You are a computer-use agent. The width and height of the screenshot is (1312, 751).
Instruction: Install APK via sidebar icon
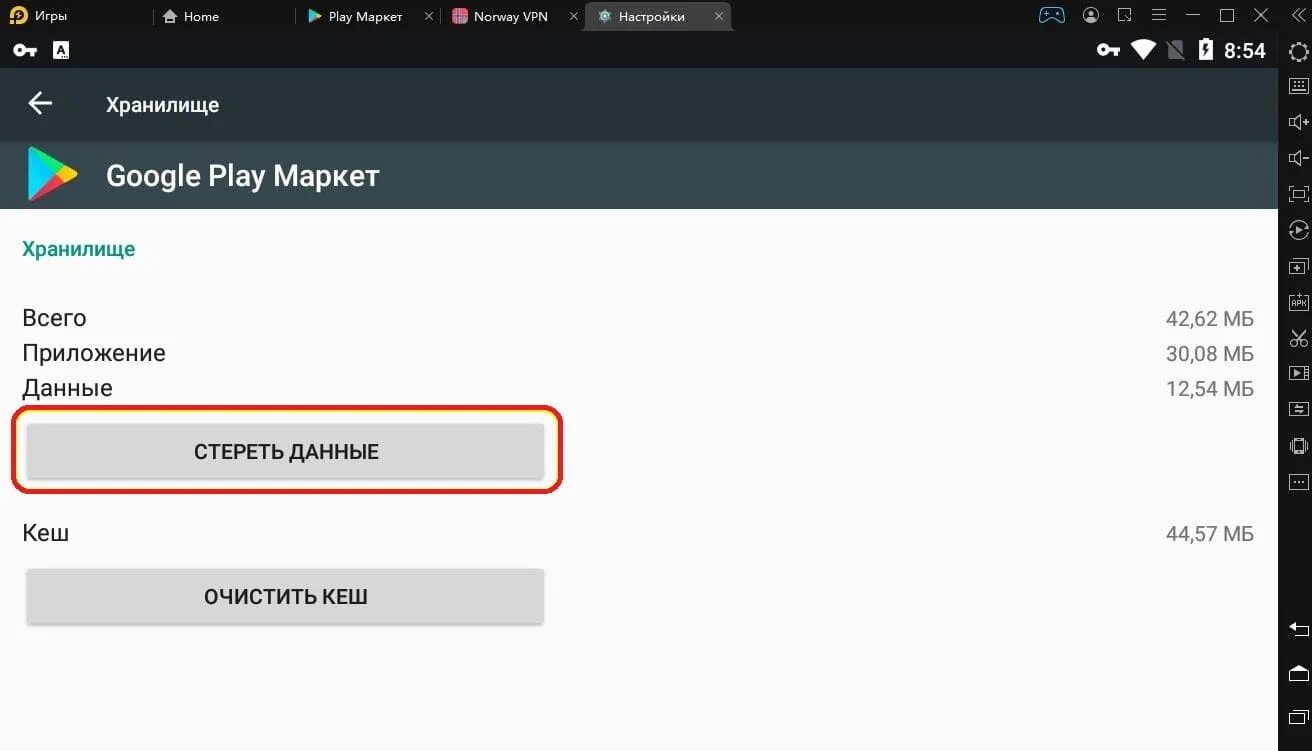point(1298,302)
